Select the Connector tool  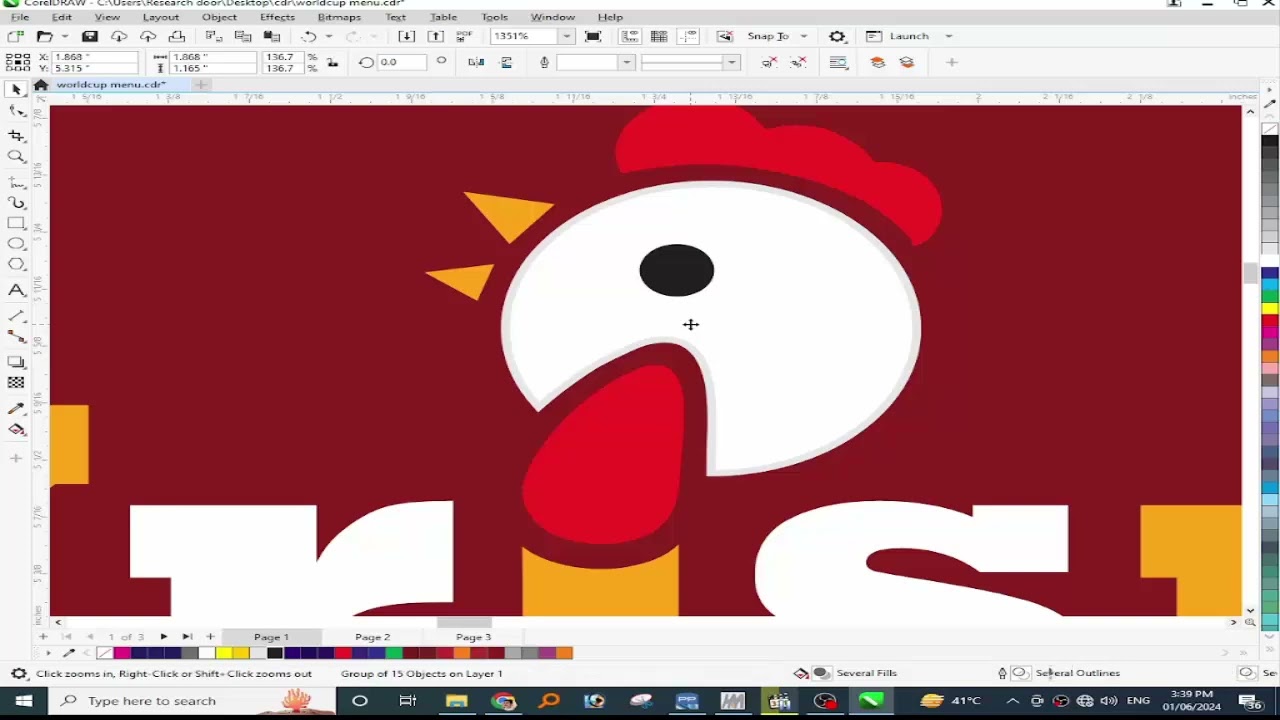click(x=16, y=338)
